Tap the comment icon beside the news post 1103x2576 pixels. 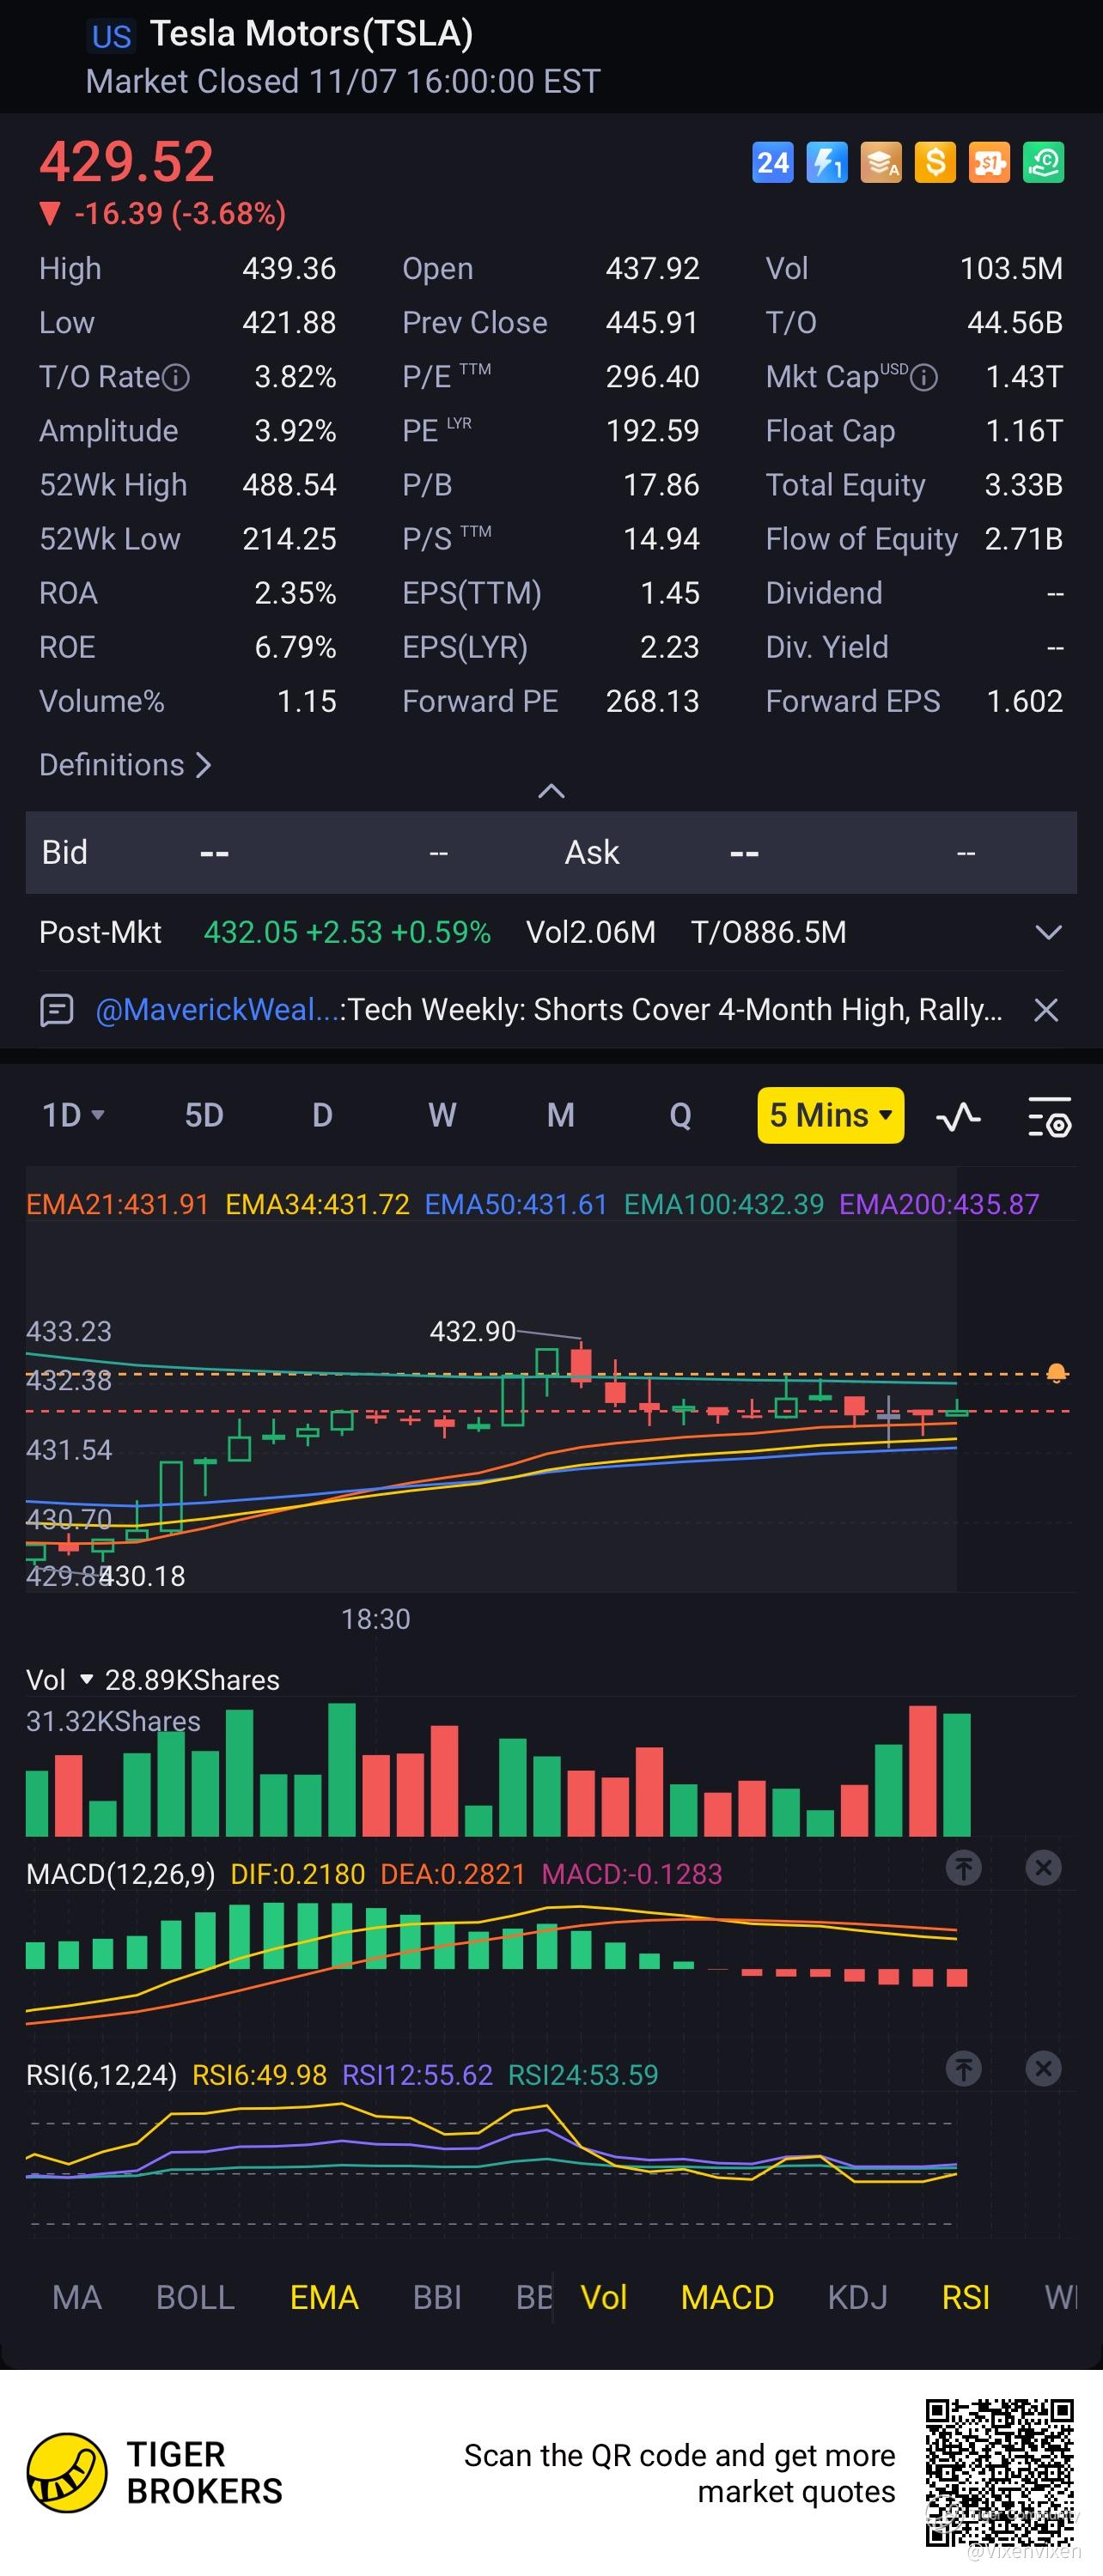[x=56, y=1010]
